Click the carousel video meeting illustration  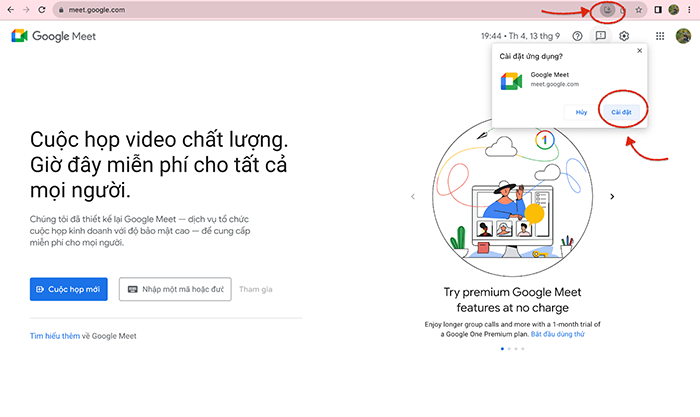[x=512, y=199]
